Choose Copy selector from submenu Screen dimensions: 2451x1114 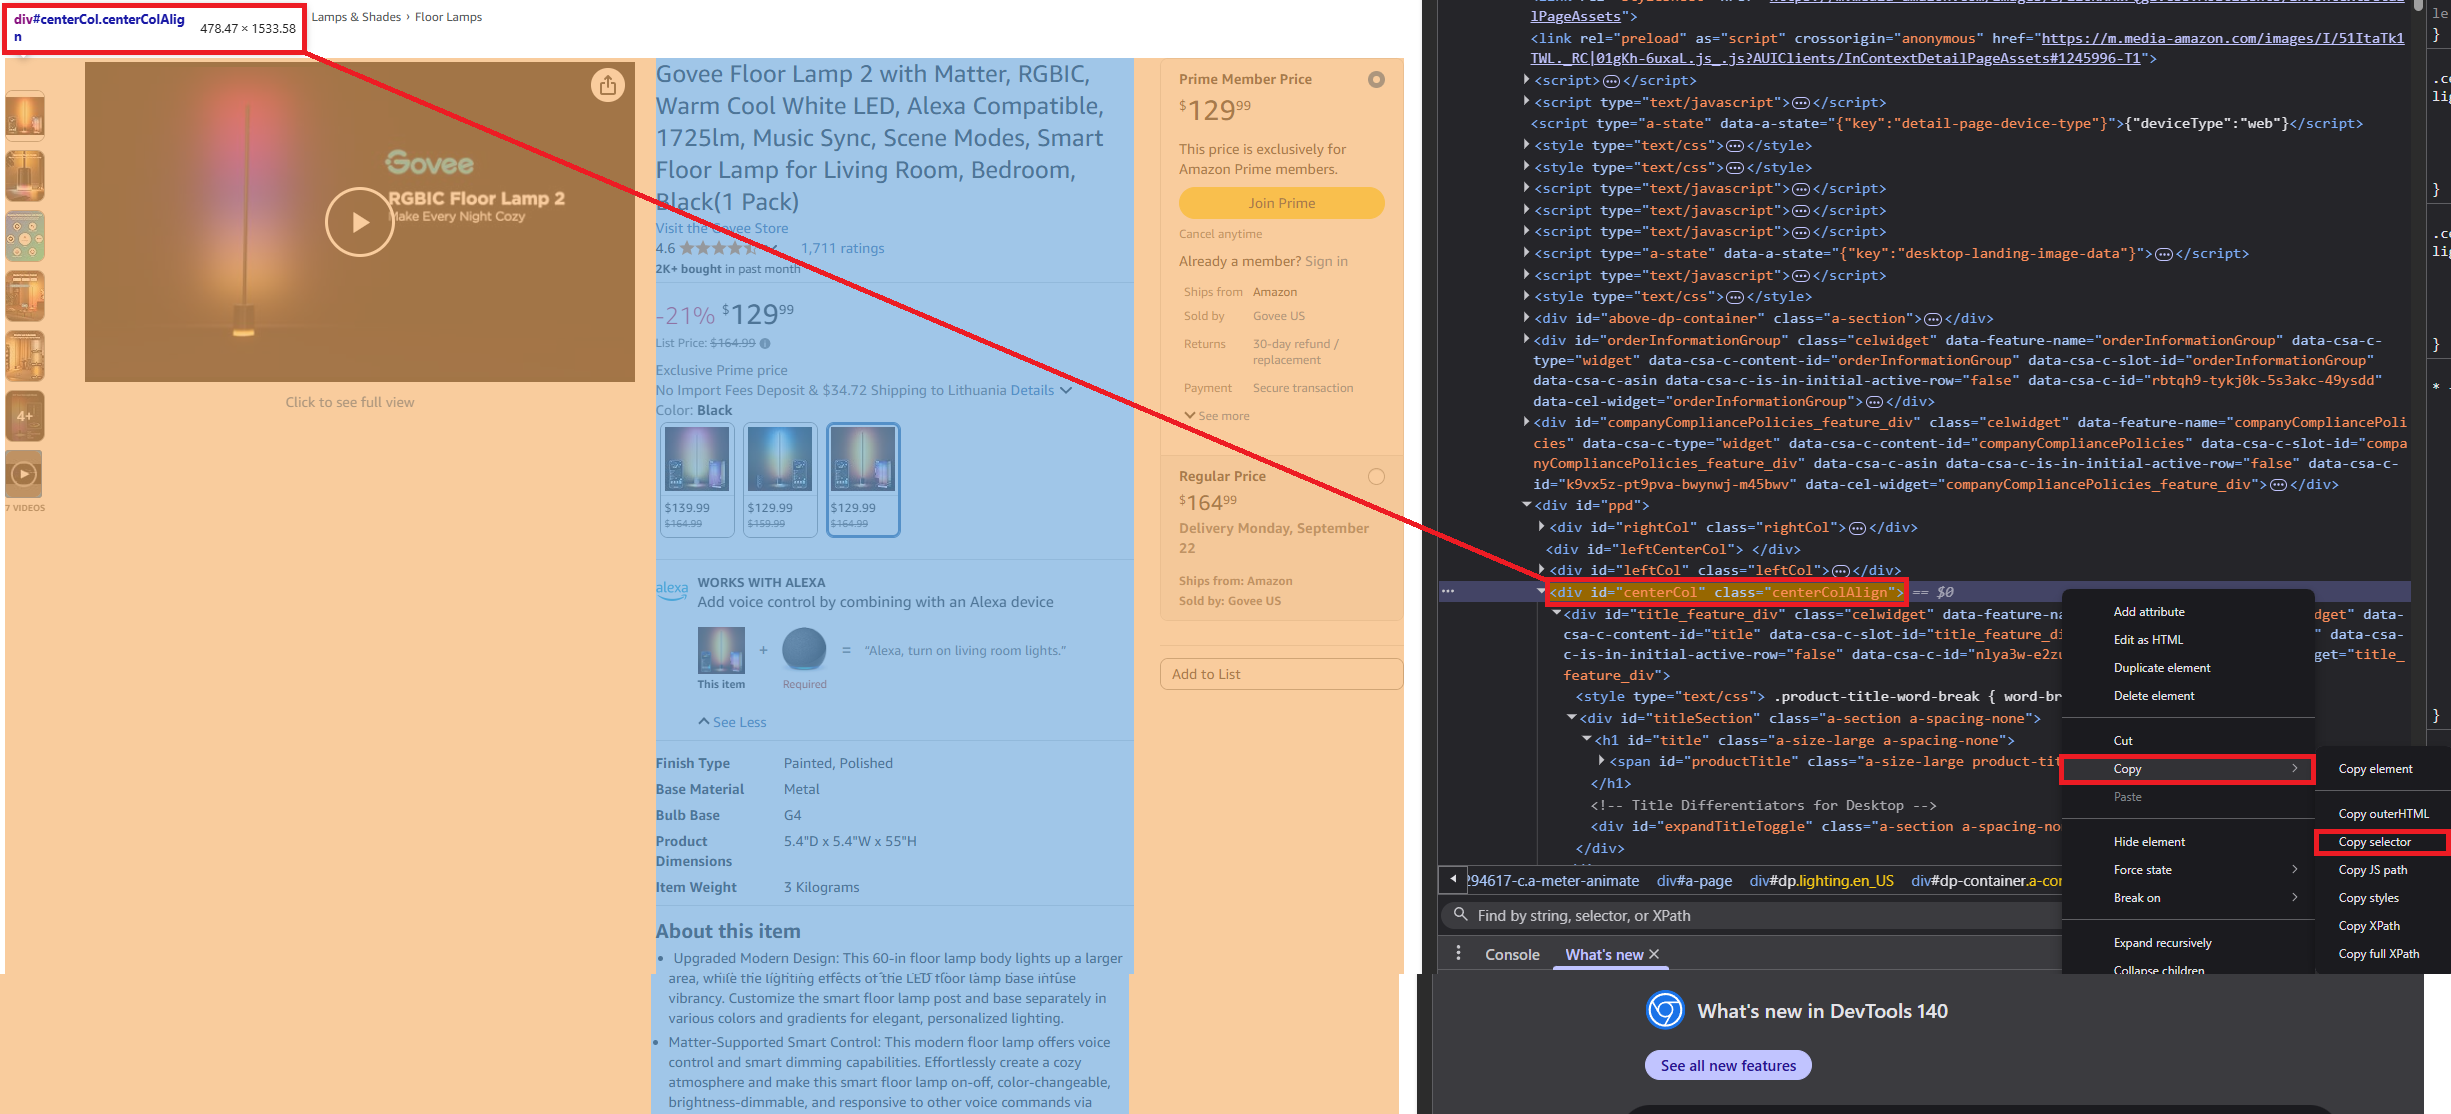(x=2374, y=842)
